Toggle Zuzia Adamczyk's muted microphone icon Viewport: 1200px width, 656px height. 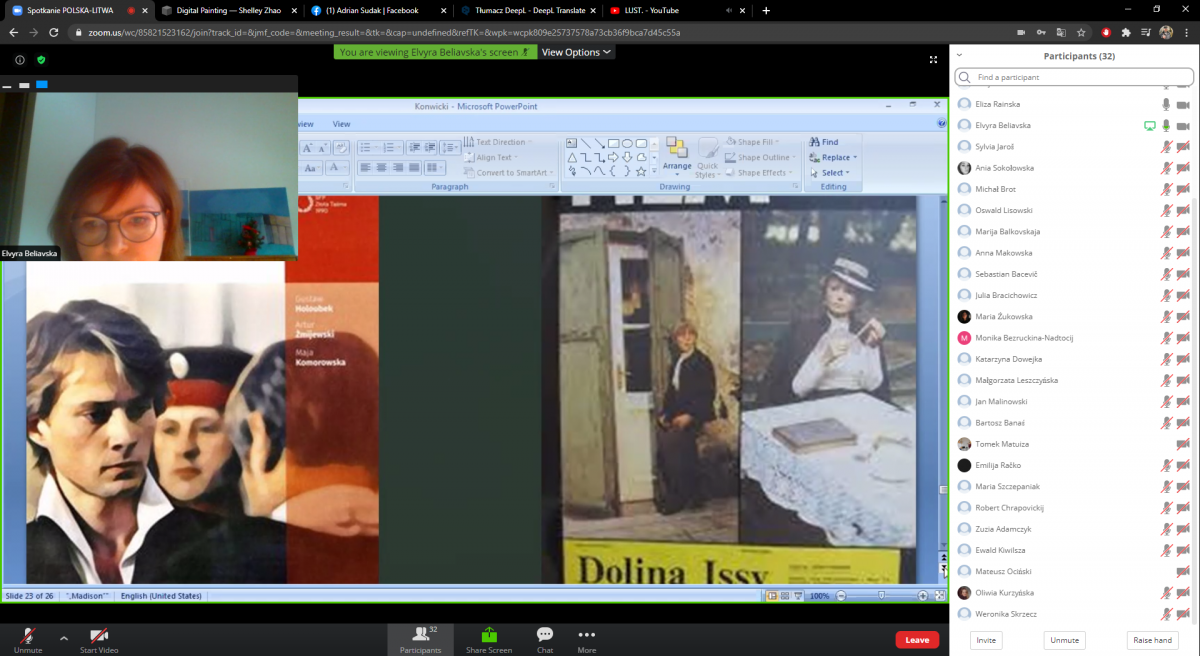1166,529
